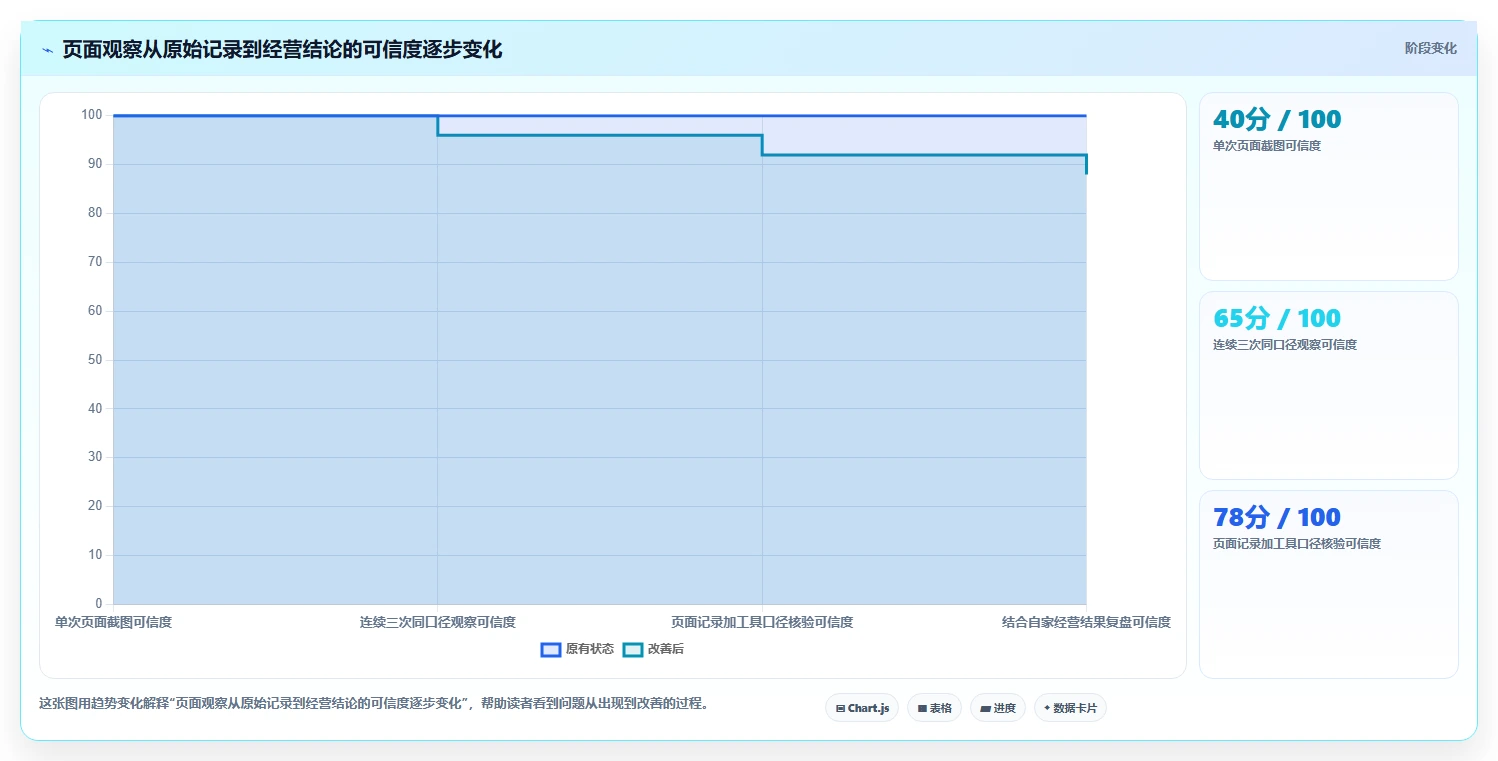
Task: Click the 原有状态 legend label
Action: (590, 649)
